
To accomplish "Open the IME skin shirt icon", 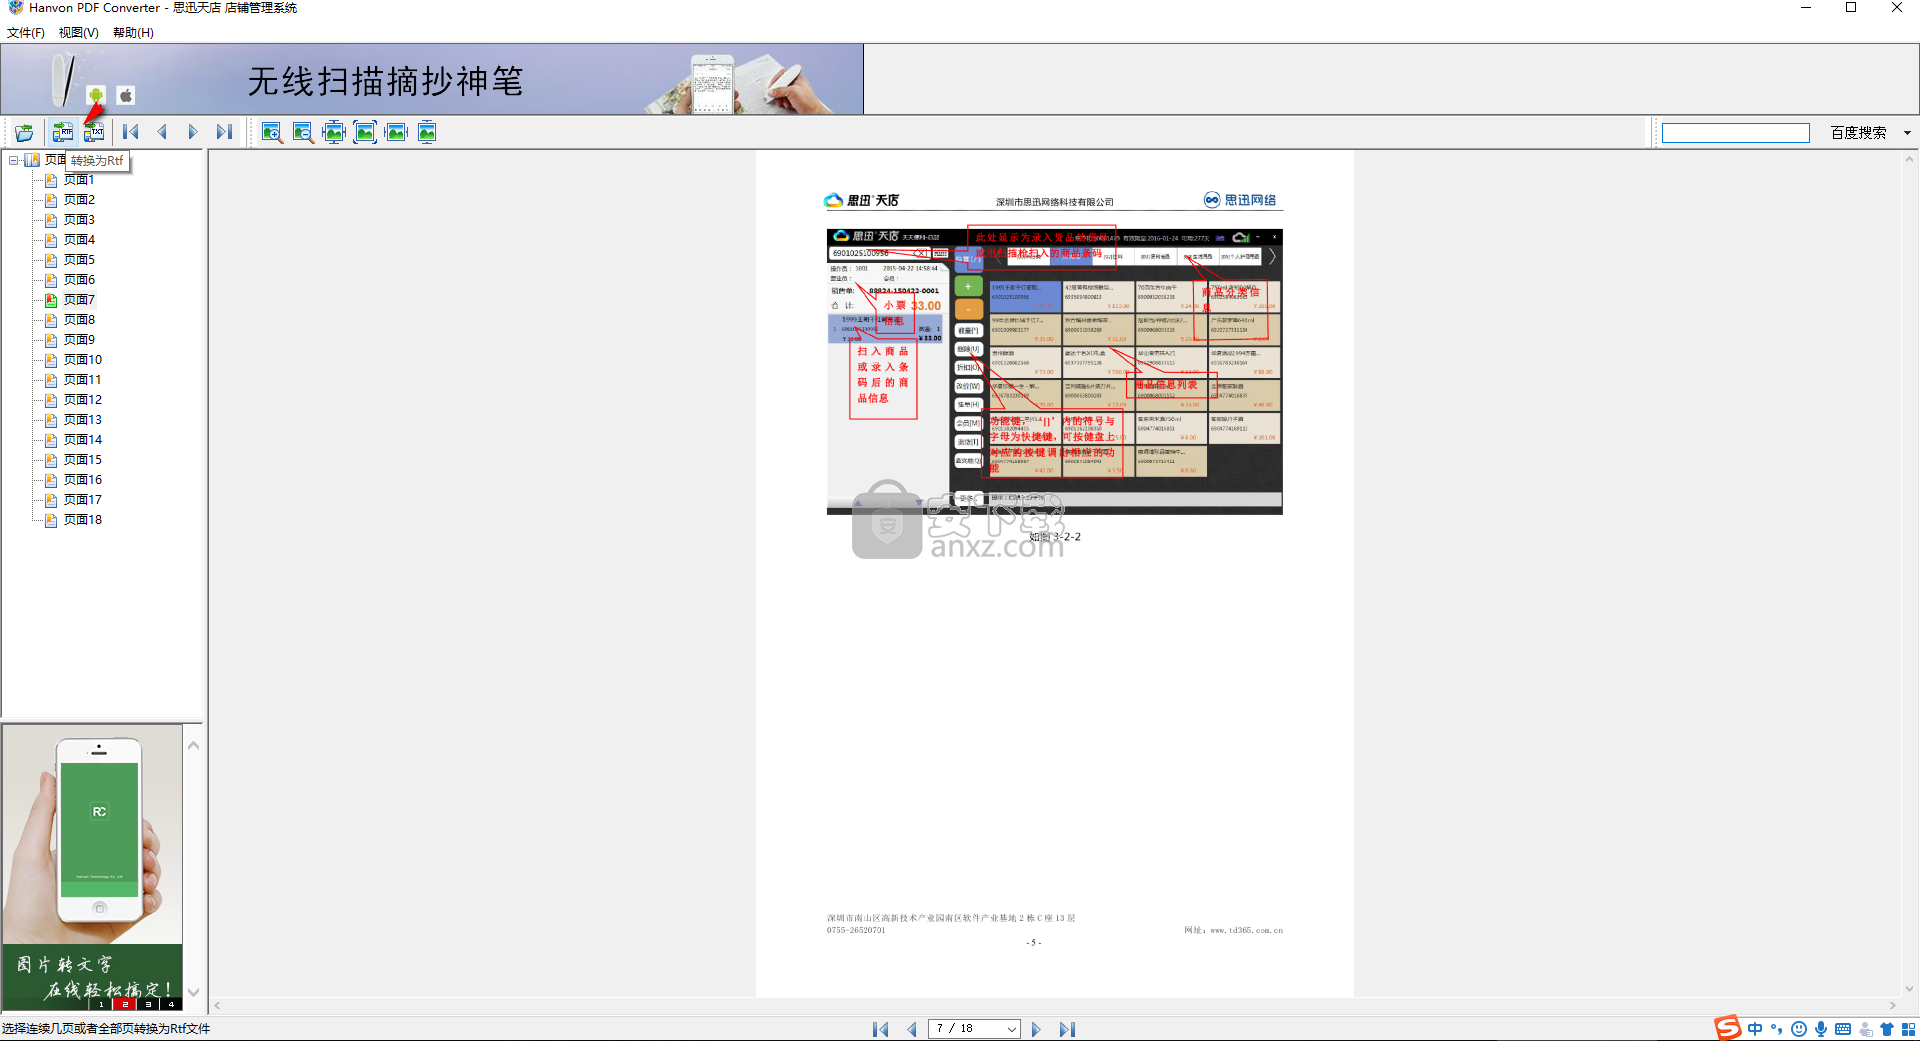I will click(1887, 1029).
